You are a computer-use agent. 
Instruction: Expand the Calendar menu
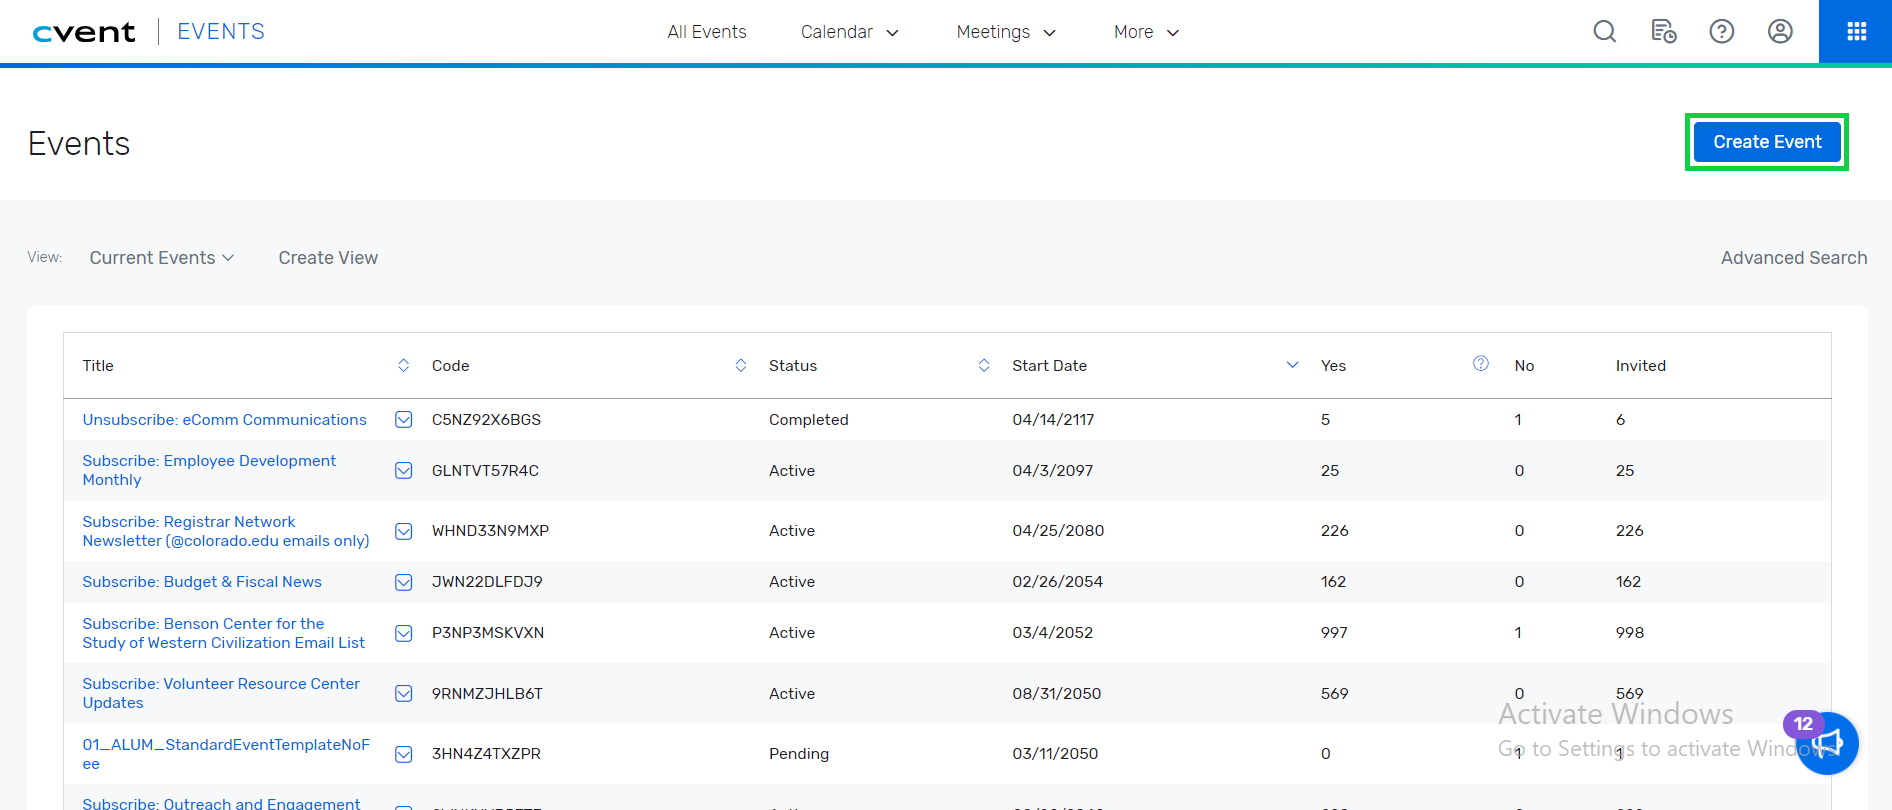pos(850,32)
